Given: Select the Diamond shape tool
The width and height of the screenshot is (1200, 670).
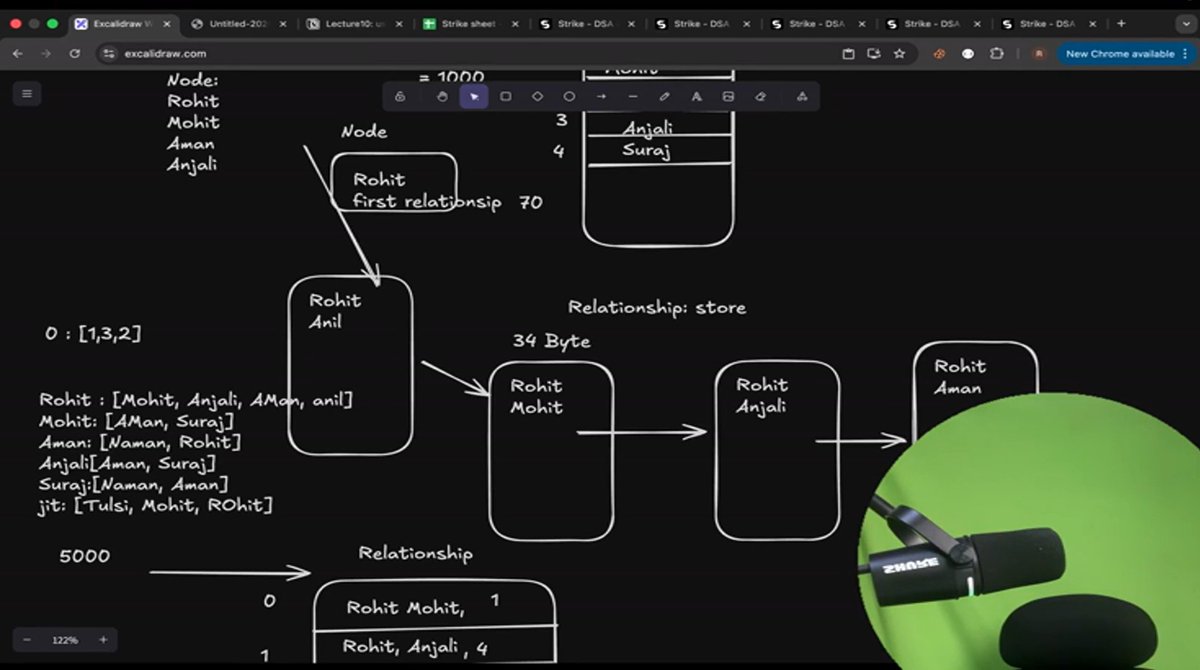Looking at the screenshot, I should tap(537, 97).
